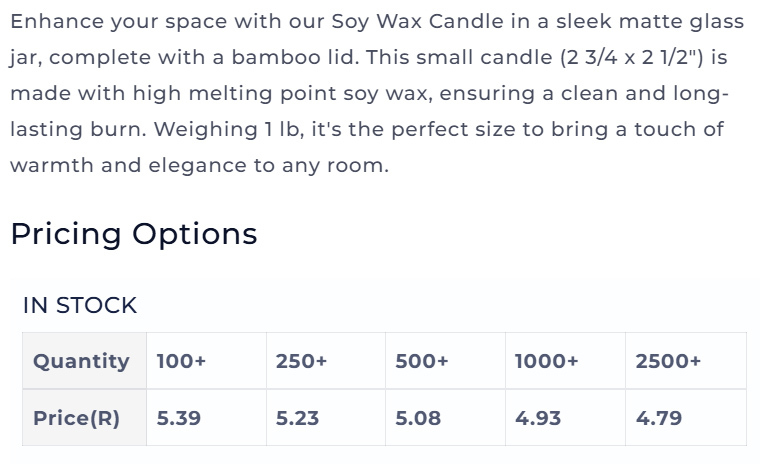764x464 pixels.
Task: Click the 5.08 price cell
Action: (445, 418)
